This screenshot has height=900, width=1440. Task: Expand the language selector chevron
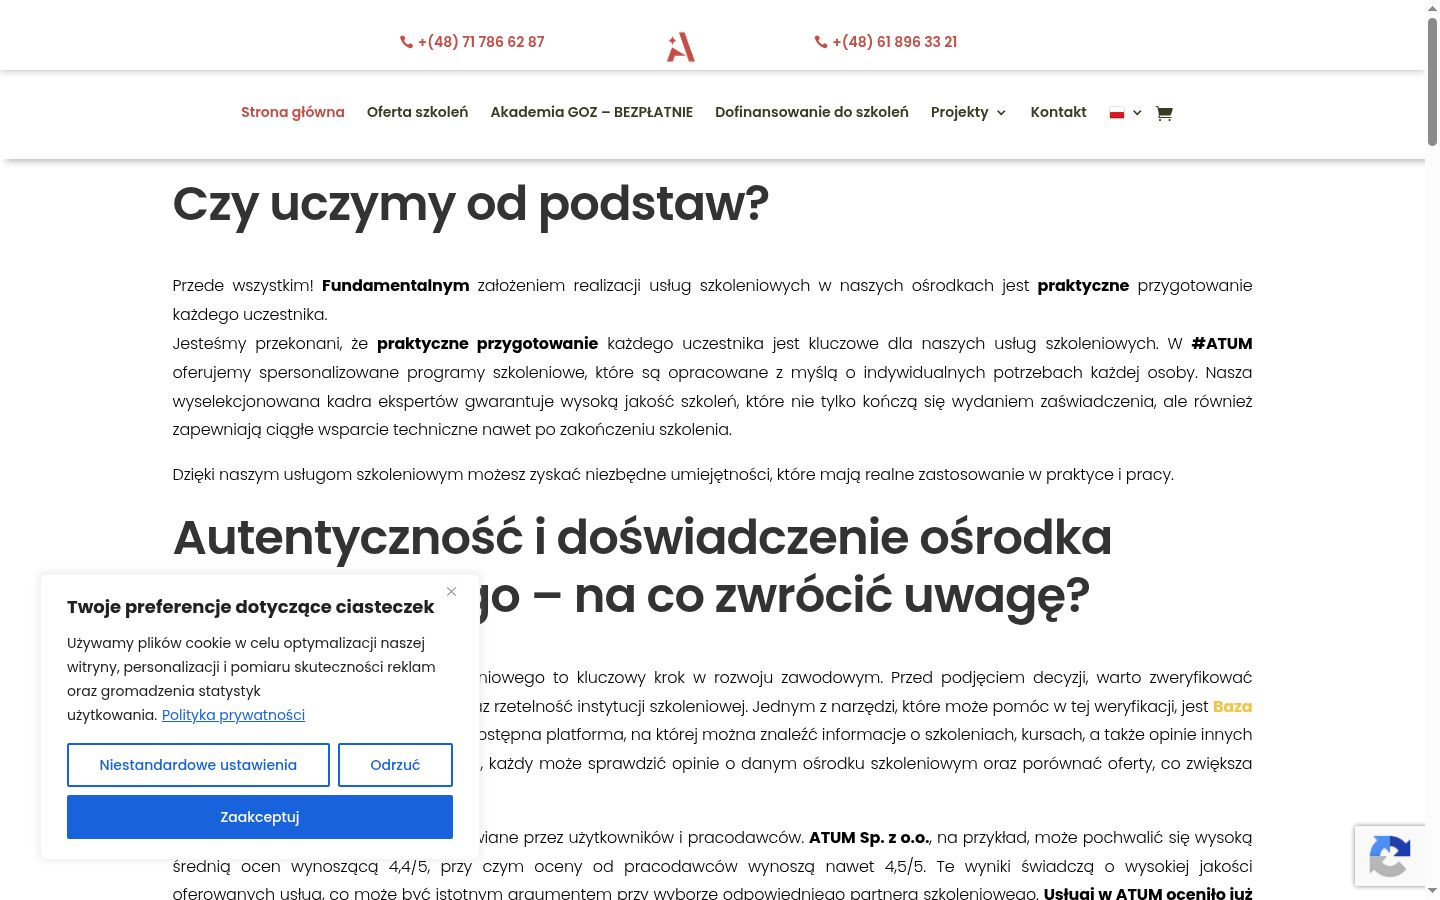[1137, 113]
